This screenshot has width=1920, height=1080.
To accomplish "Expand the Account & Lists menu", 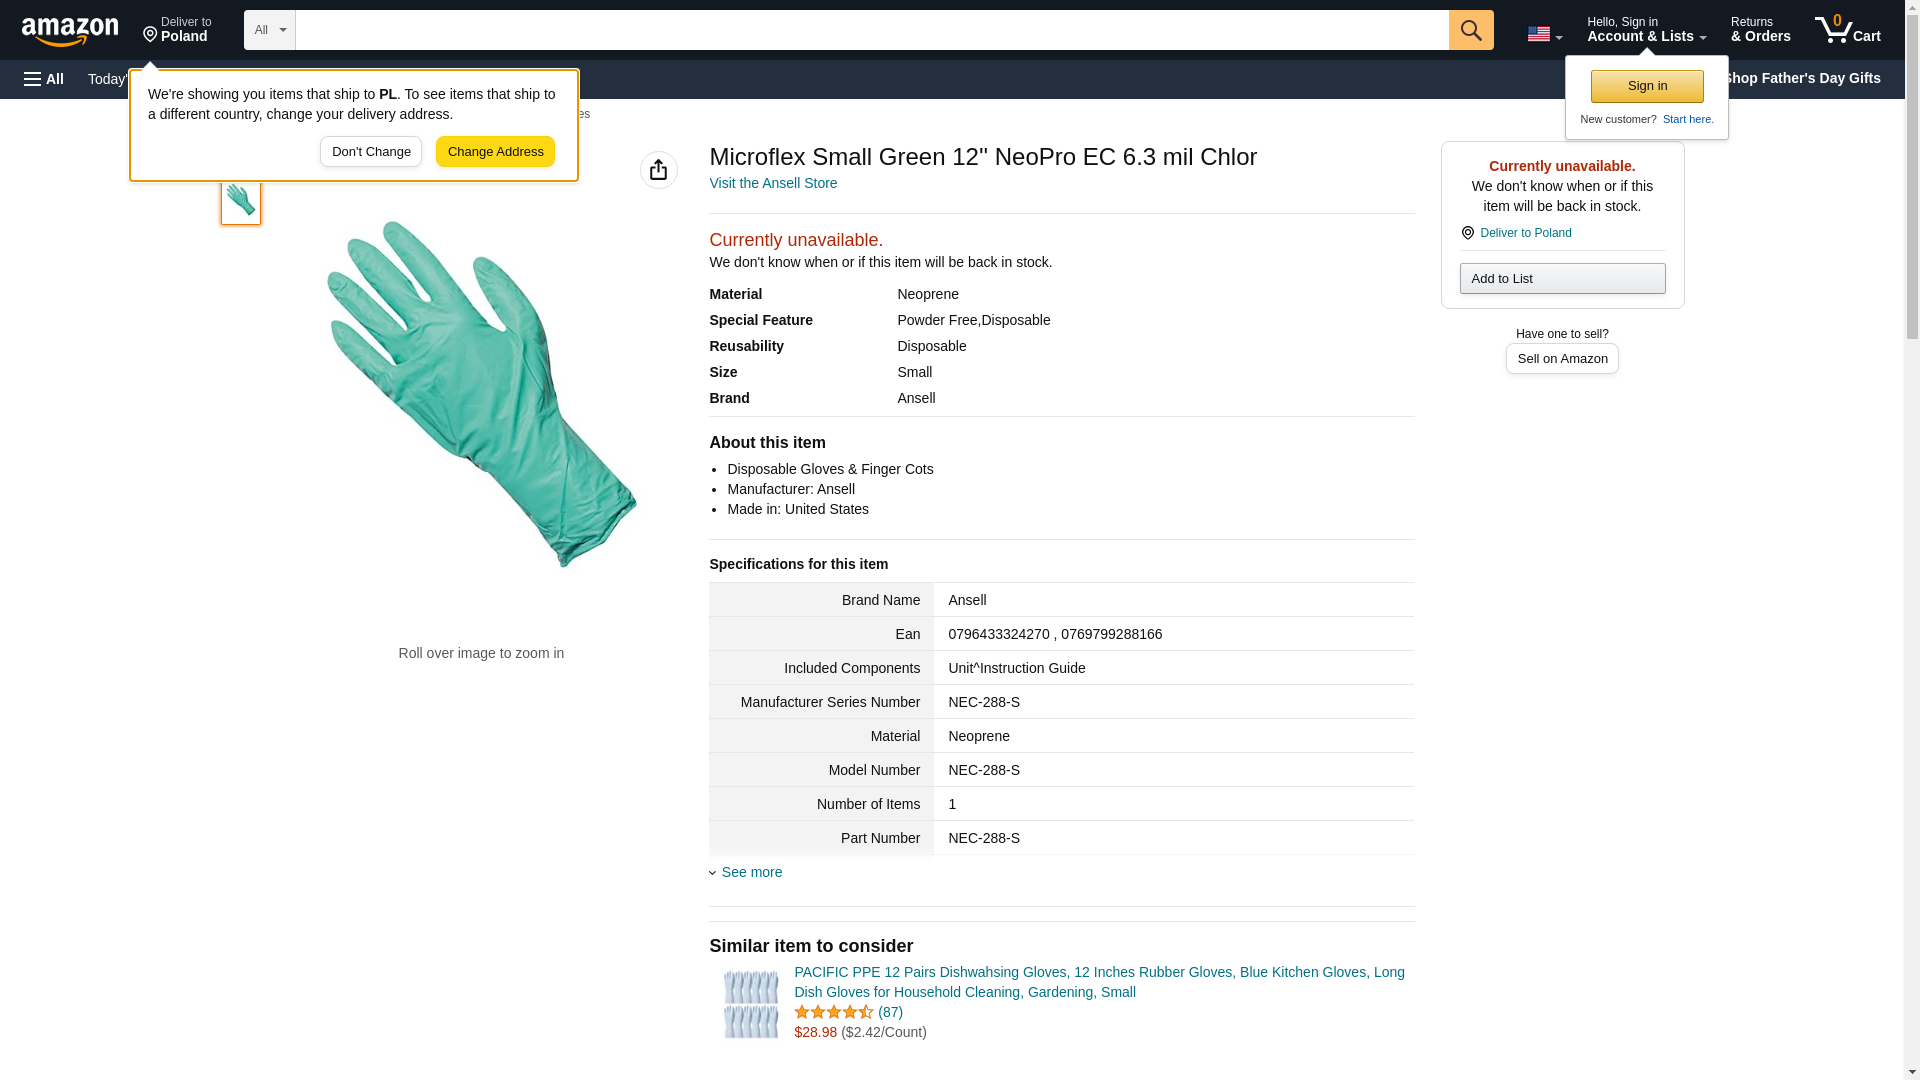I will coord(1646,30).
